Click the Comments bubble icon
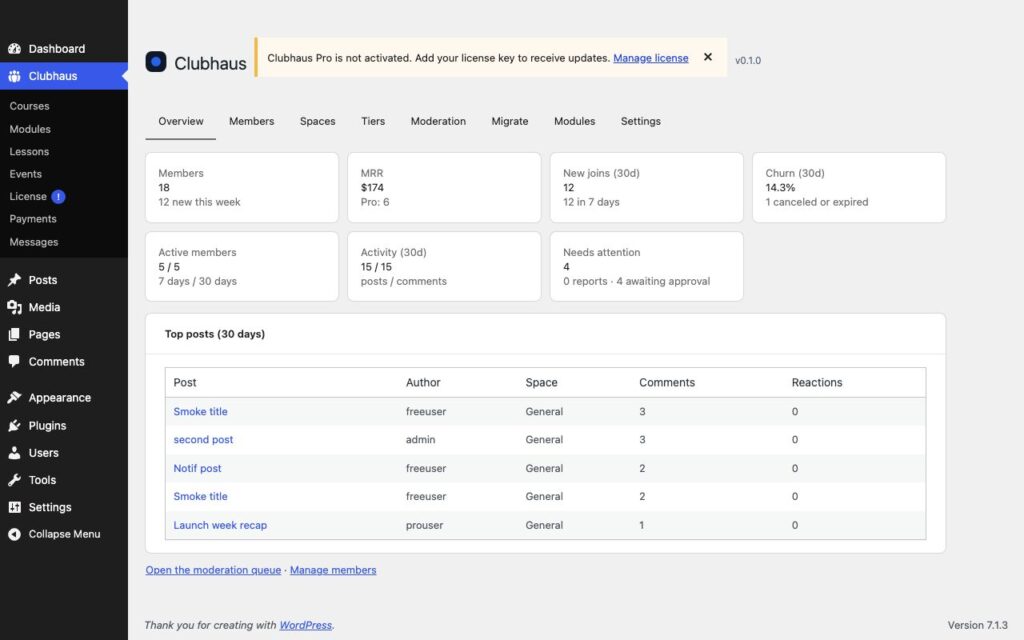Image resolution: width=1024 pixels, height=640 pixels. [x=14, y=362]
